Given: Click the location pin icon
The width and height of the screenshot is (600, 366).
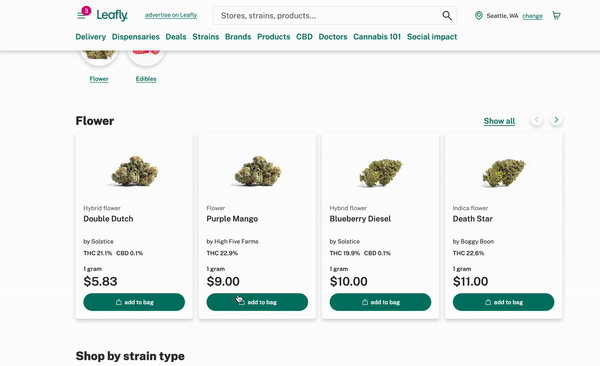Looking at the screenshot, I should (x=478, y=16).
